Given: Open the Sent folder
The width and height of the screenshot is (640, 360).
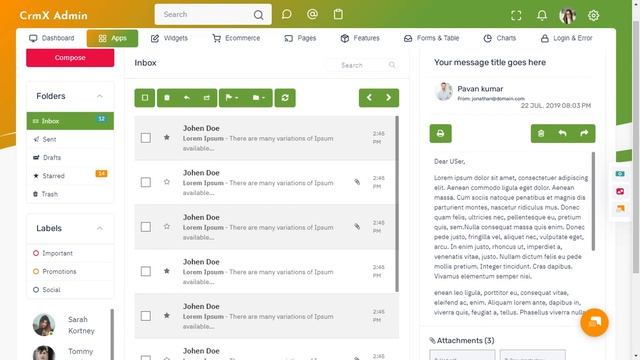Looking at the screenshot, I should point(70,139).
